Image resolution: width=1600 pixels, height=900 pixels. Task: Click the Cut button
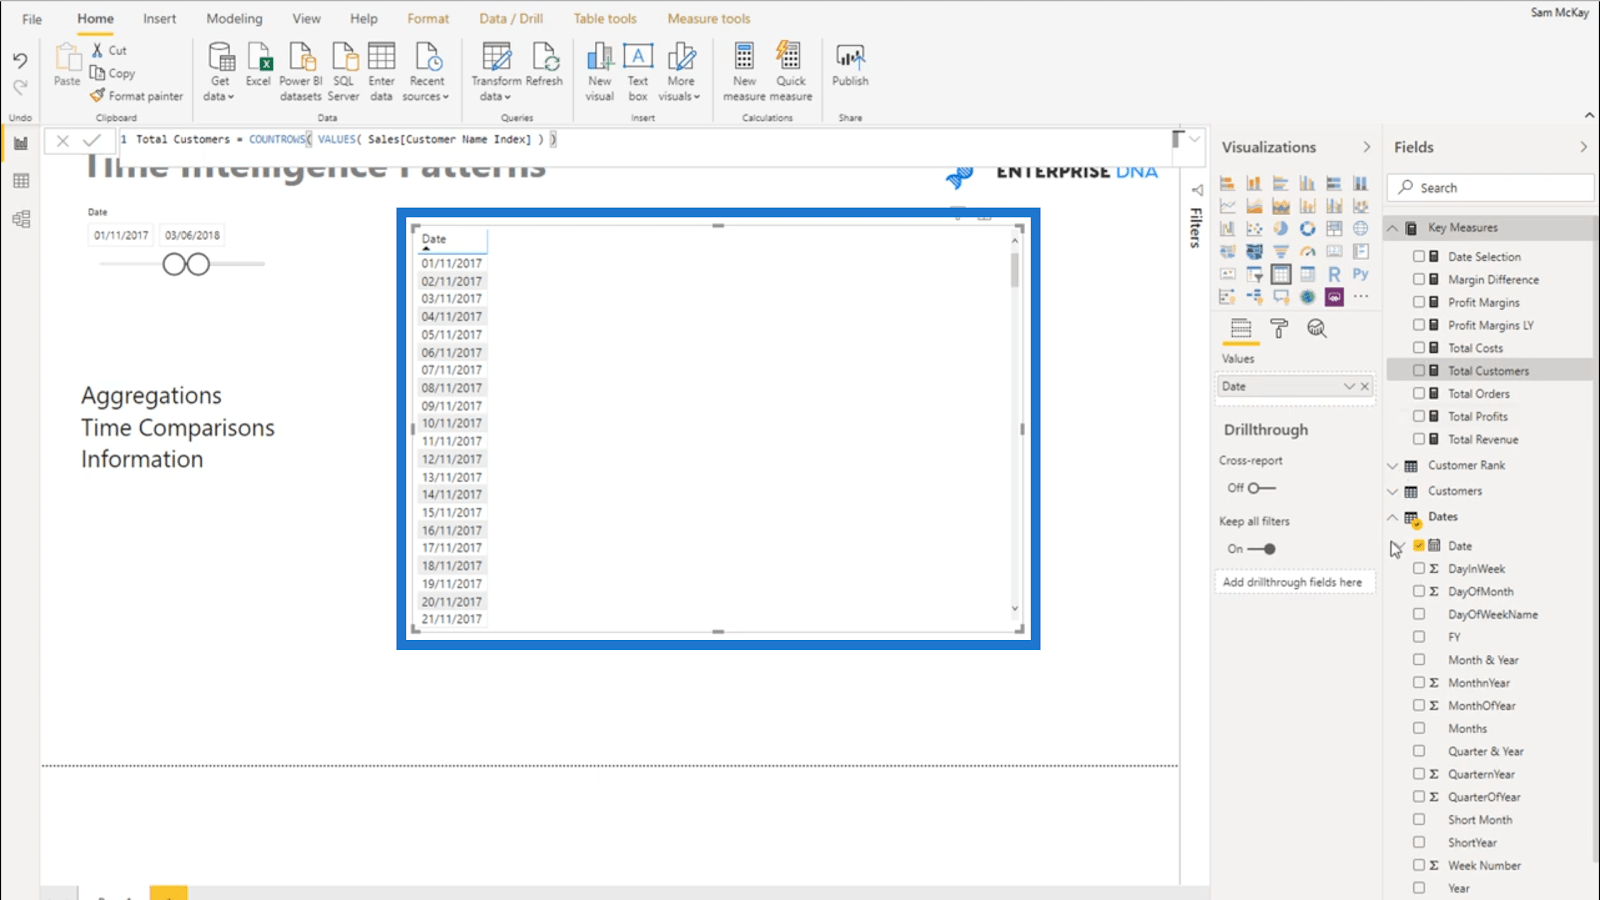coord(109,50)
